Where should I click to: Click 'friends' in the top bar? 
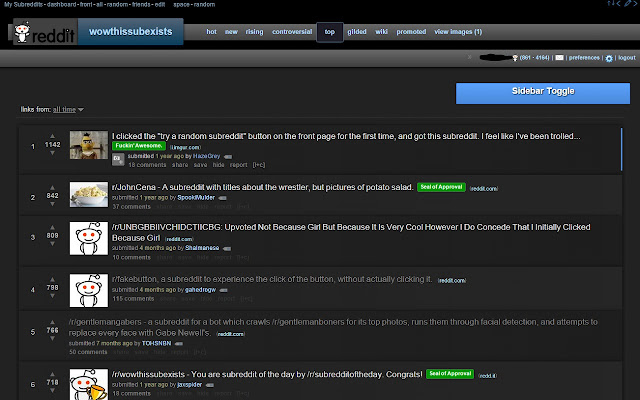coord(141,4)
